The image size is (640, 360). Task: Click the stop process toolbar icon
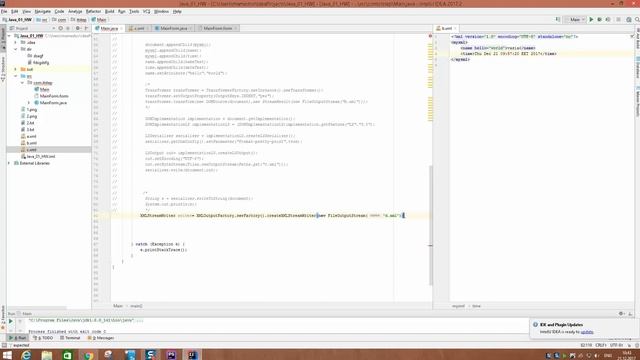pos(618,20)
